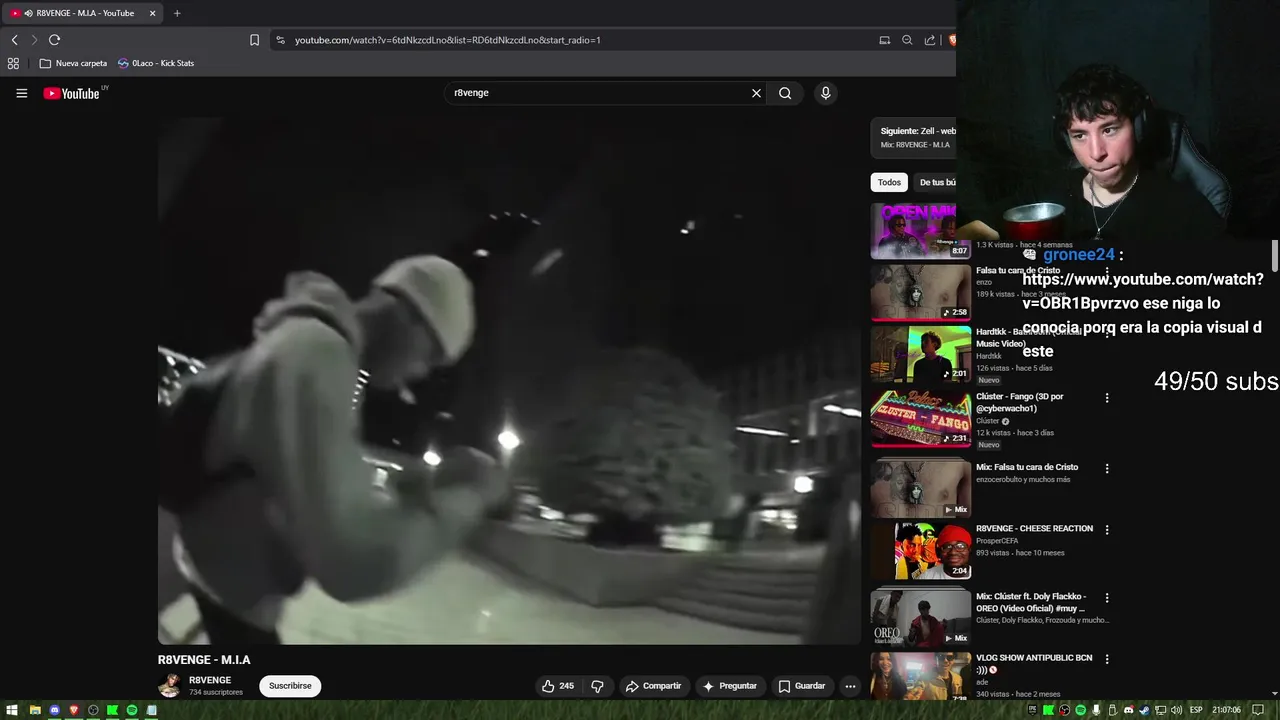Select the Todos filter chip
This screenshot has width=1280, height=720.
click(889, 182)
